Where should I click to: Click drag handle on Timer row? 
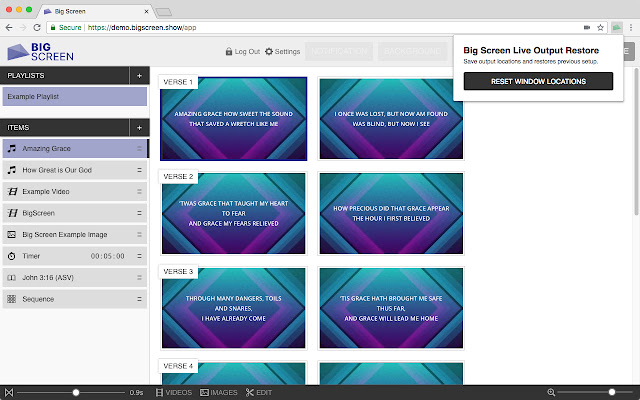[x=139, y=256]
